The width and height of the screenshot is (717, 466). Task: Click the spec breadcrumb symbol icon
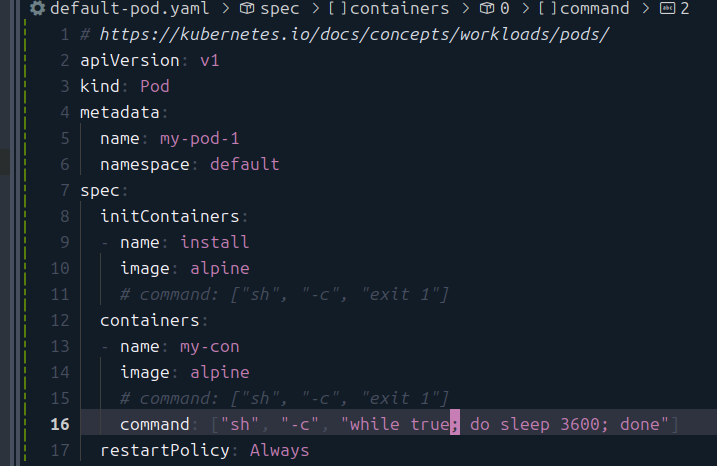[247, 9]
